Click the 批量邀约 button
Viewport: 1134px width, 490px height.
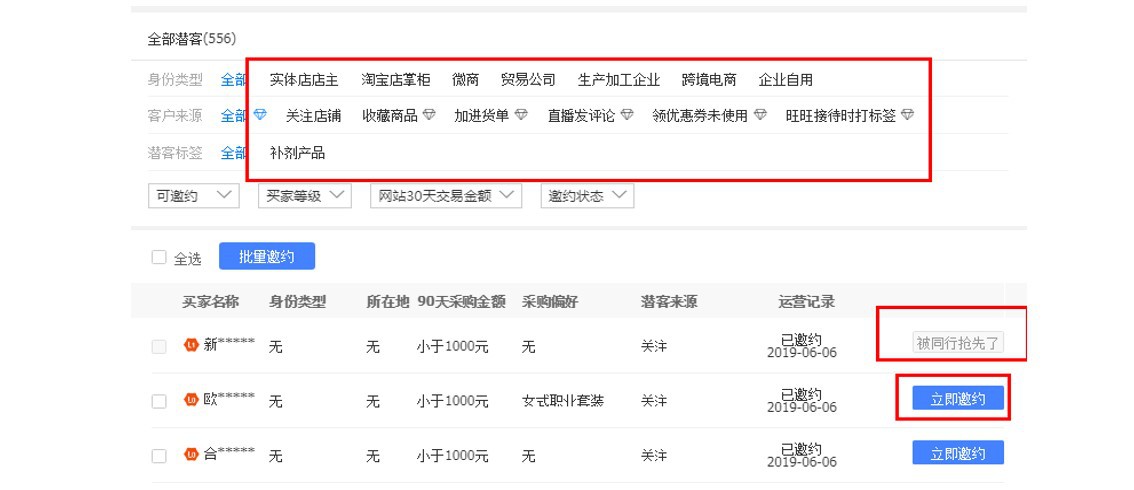[x=267, y=257]
